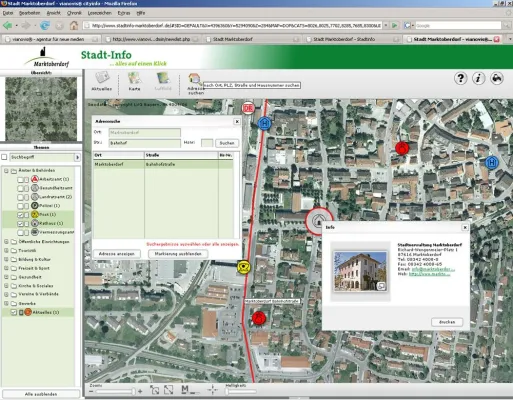Open the Datei menu

8,13
